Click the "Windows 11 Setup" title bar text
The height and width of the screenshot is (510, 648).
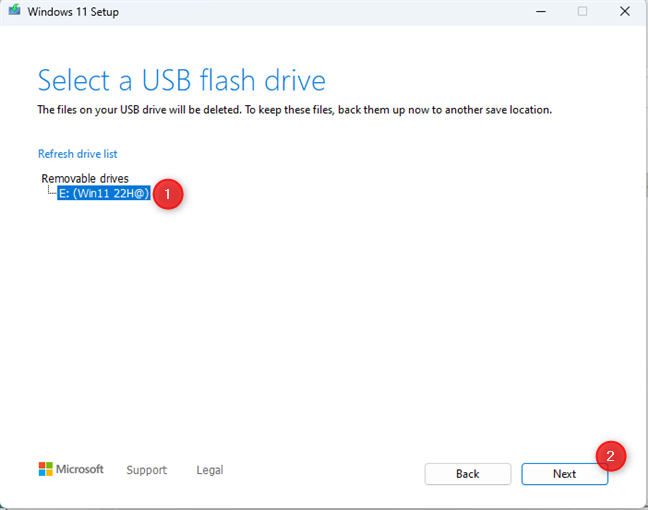tap(73, 12)
